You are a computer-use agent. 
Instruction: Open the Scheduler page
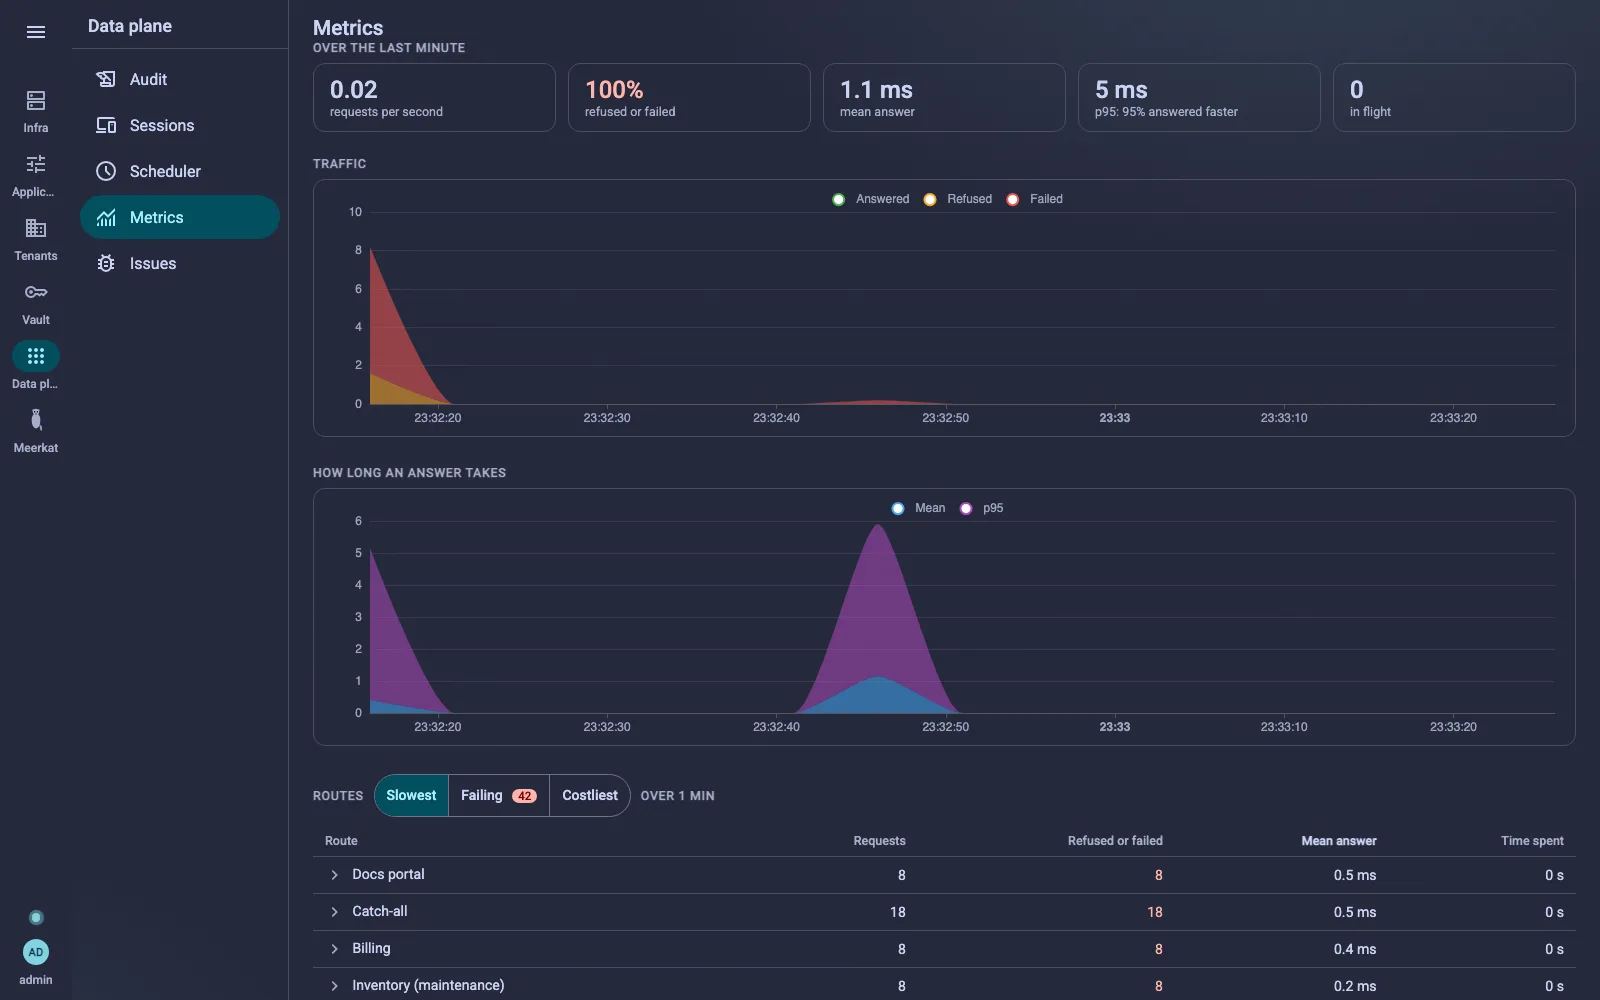pos(180,171)
